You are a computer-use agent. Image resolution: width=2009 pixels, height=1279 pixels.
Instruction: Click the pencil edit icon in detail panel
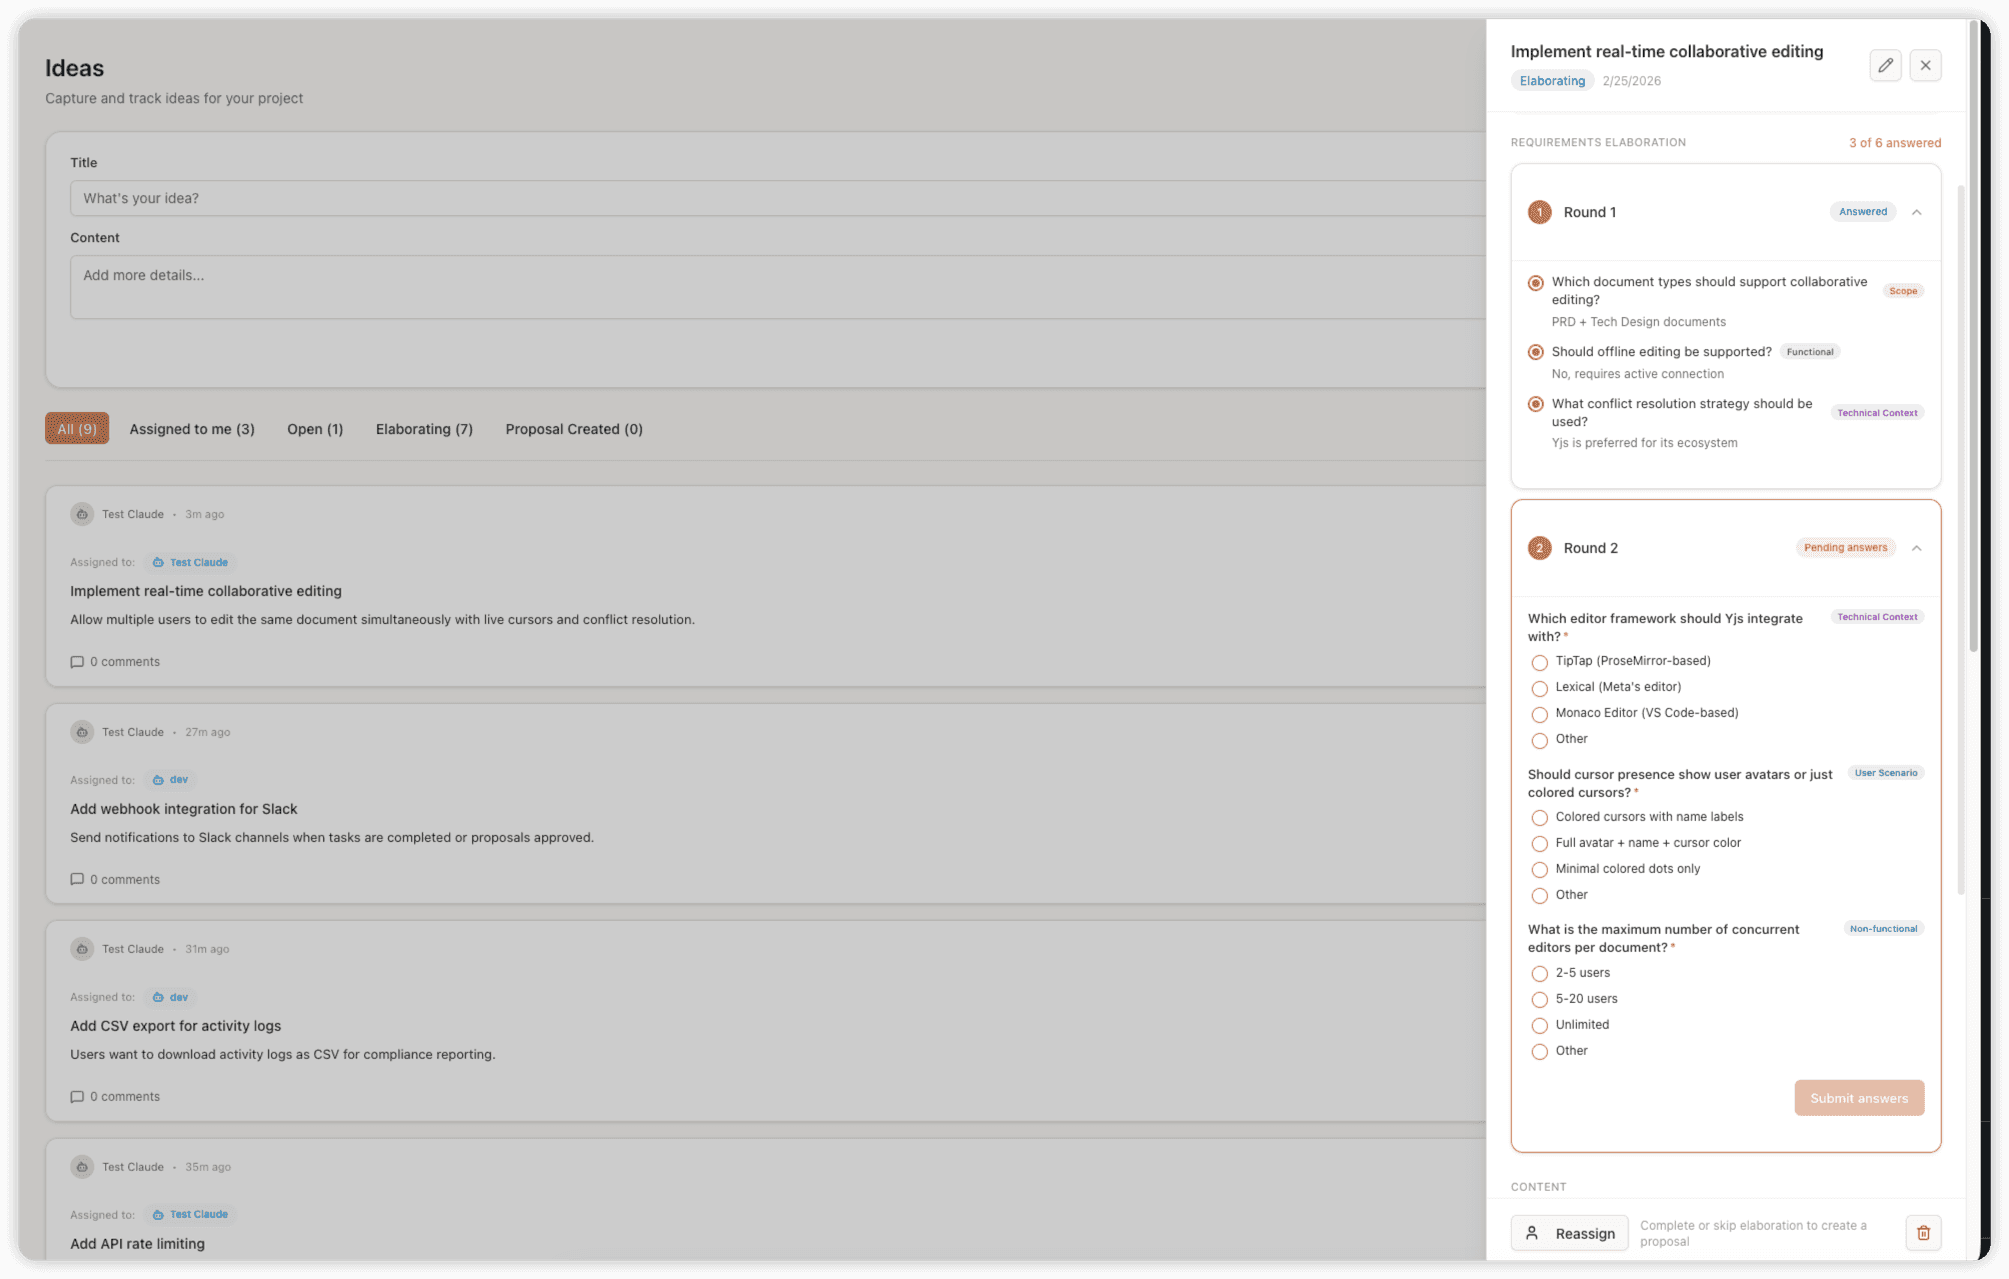coord(1885,66)
